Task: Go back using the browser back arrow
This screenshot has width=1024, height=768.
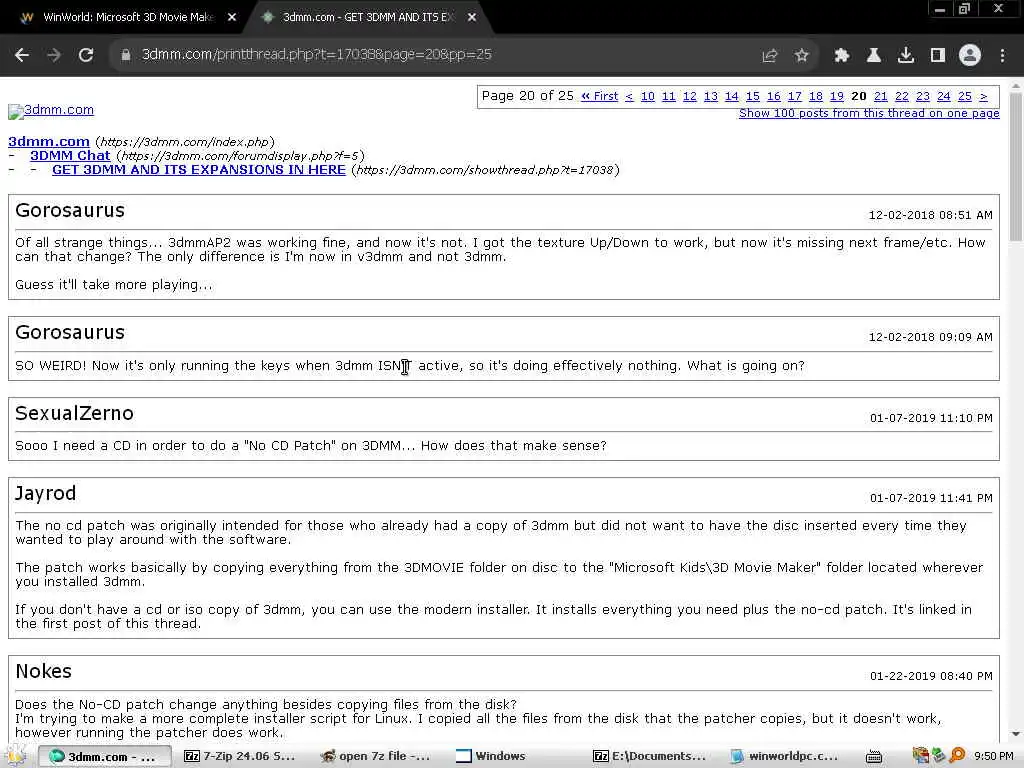Action: point(22,55)
